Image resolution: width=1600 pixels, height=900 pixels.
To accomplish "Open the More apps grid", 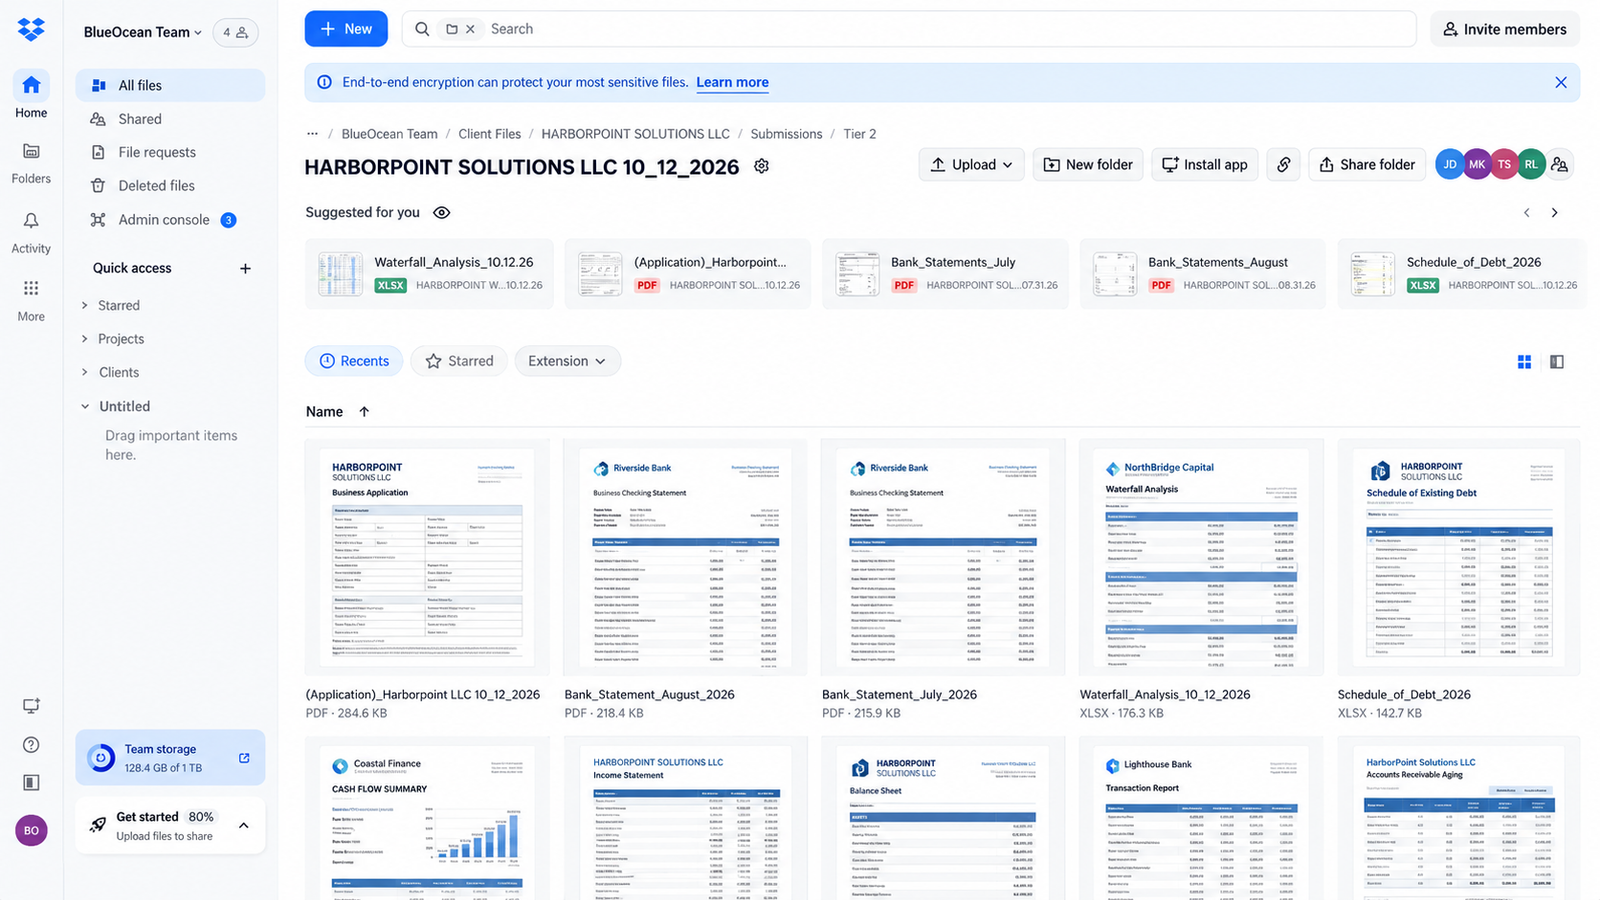I will tap(31, 300).
